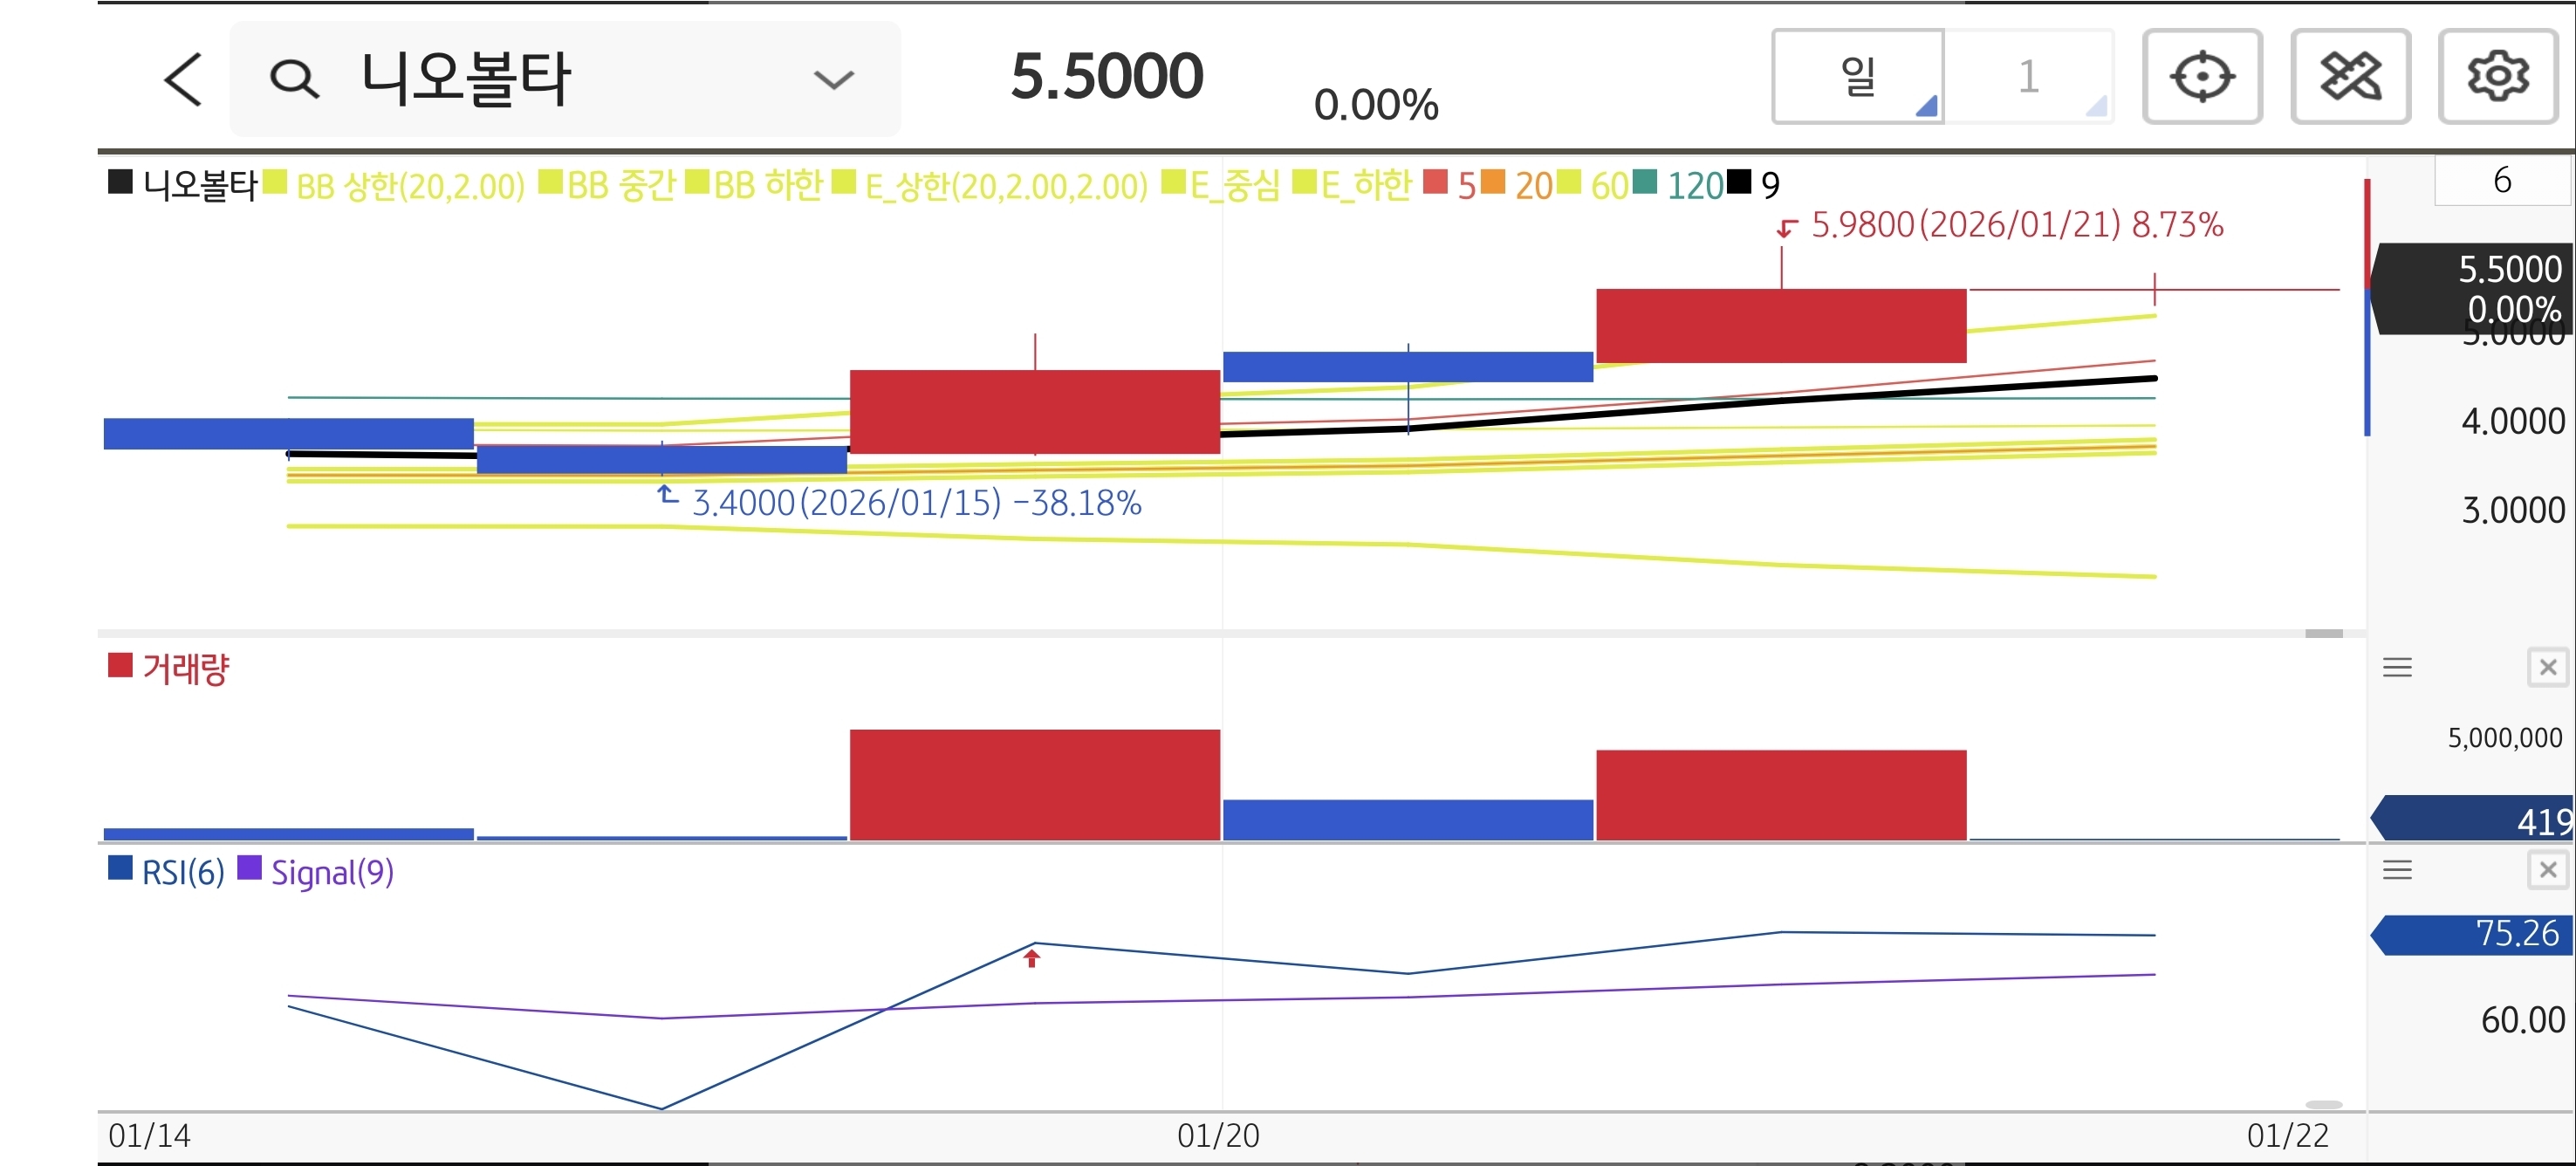
Task: Open the drawing tools icon
Action: coord(2350,77)
